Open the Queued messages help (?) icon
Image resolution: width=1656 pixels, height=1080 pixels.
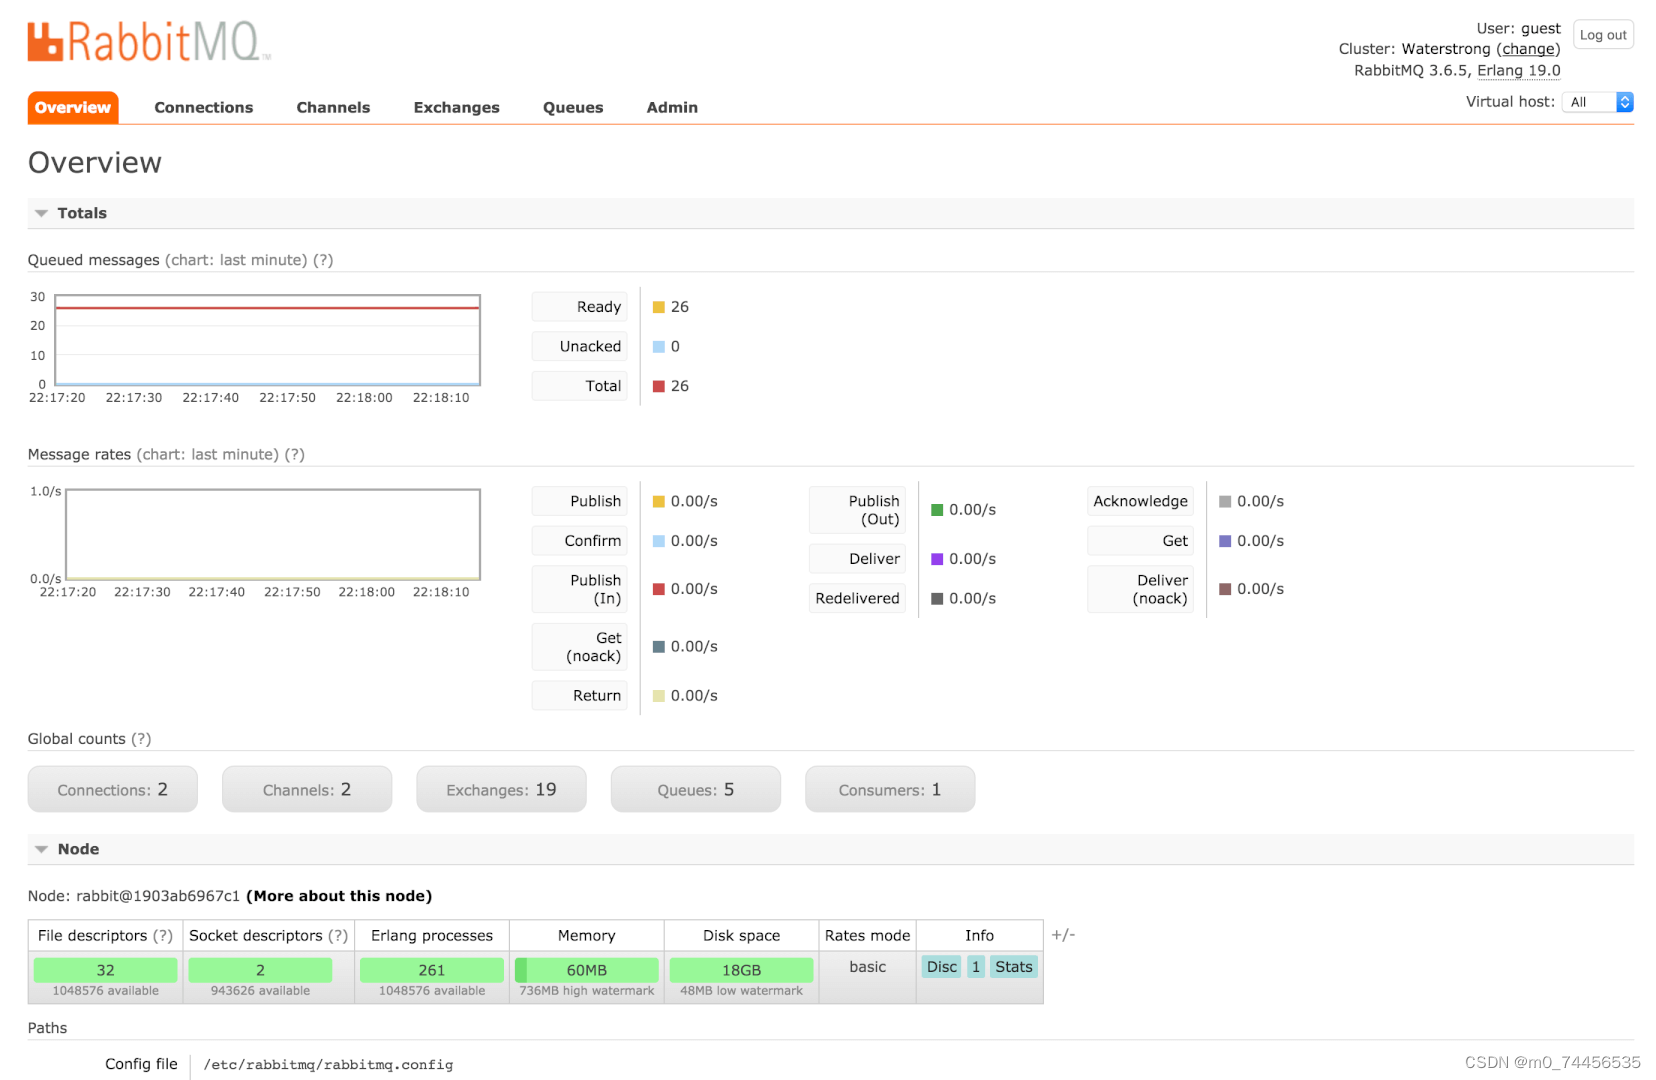click(x=324, y=260)
